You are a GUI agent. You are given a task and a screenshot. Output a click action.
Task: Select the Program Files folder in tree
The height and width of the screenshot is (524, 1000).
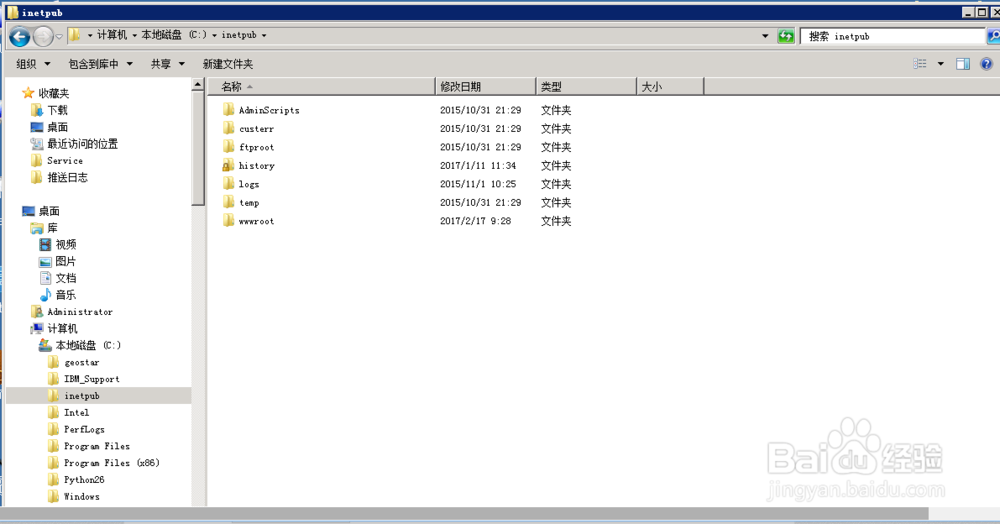point(89,446)
